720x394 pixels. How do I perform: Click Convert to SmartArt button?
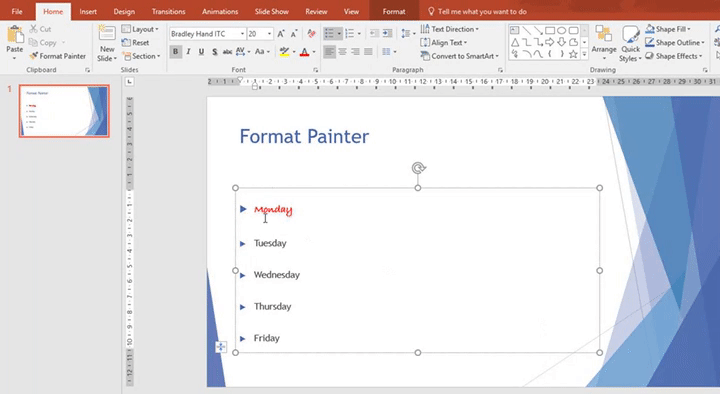[459, 56]
